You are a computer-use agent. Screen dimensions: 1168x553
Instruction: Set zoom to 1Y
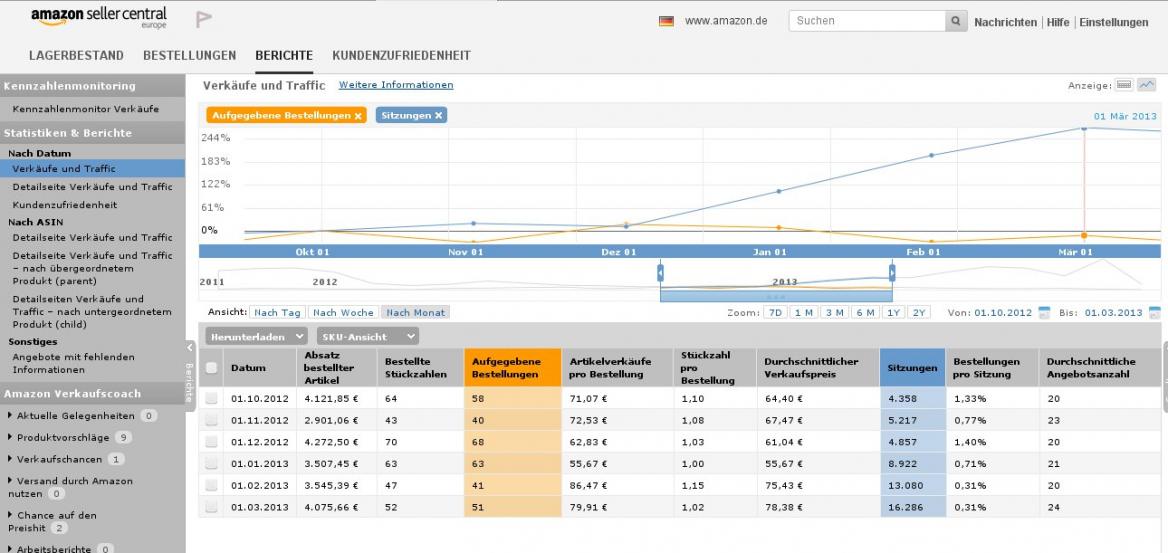pyautogui.click(x=893, y=312)
